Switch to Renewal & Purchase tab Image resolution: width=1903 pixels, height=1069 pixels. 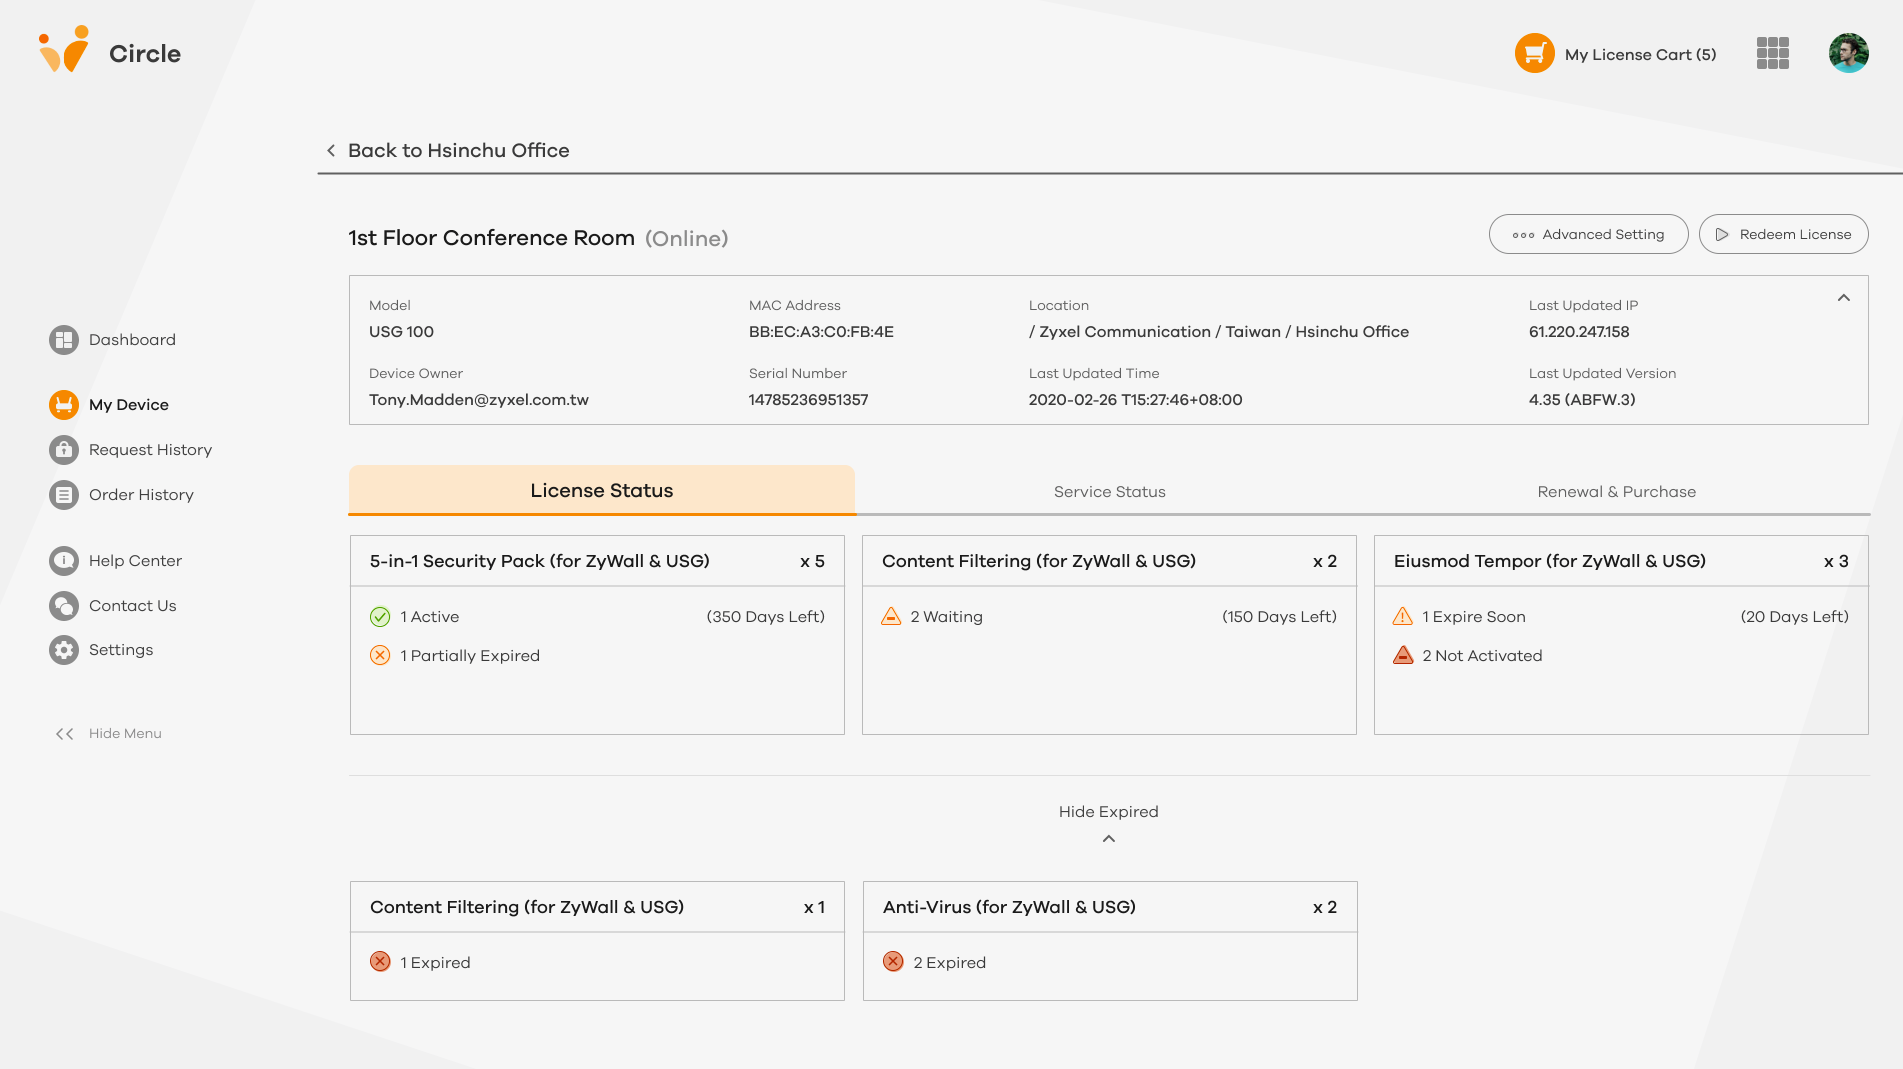tap(1616, 492)
